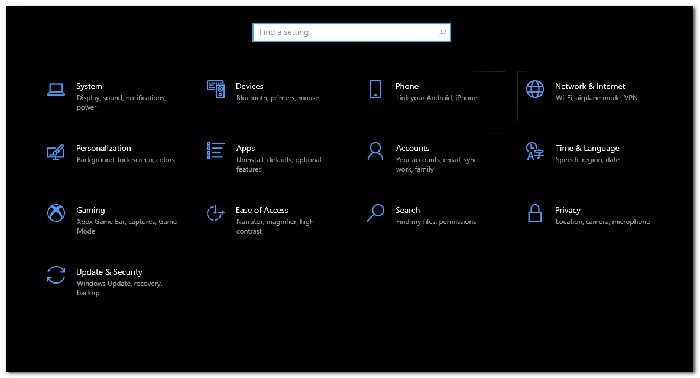Screen dimensions: 700x378
Task: Select the Search category heading
Action: (x=408, y=210)
